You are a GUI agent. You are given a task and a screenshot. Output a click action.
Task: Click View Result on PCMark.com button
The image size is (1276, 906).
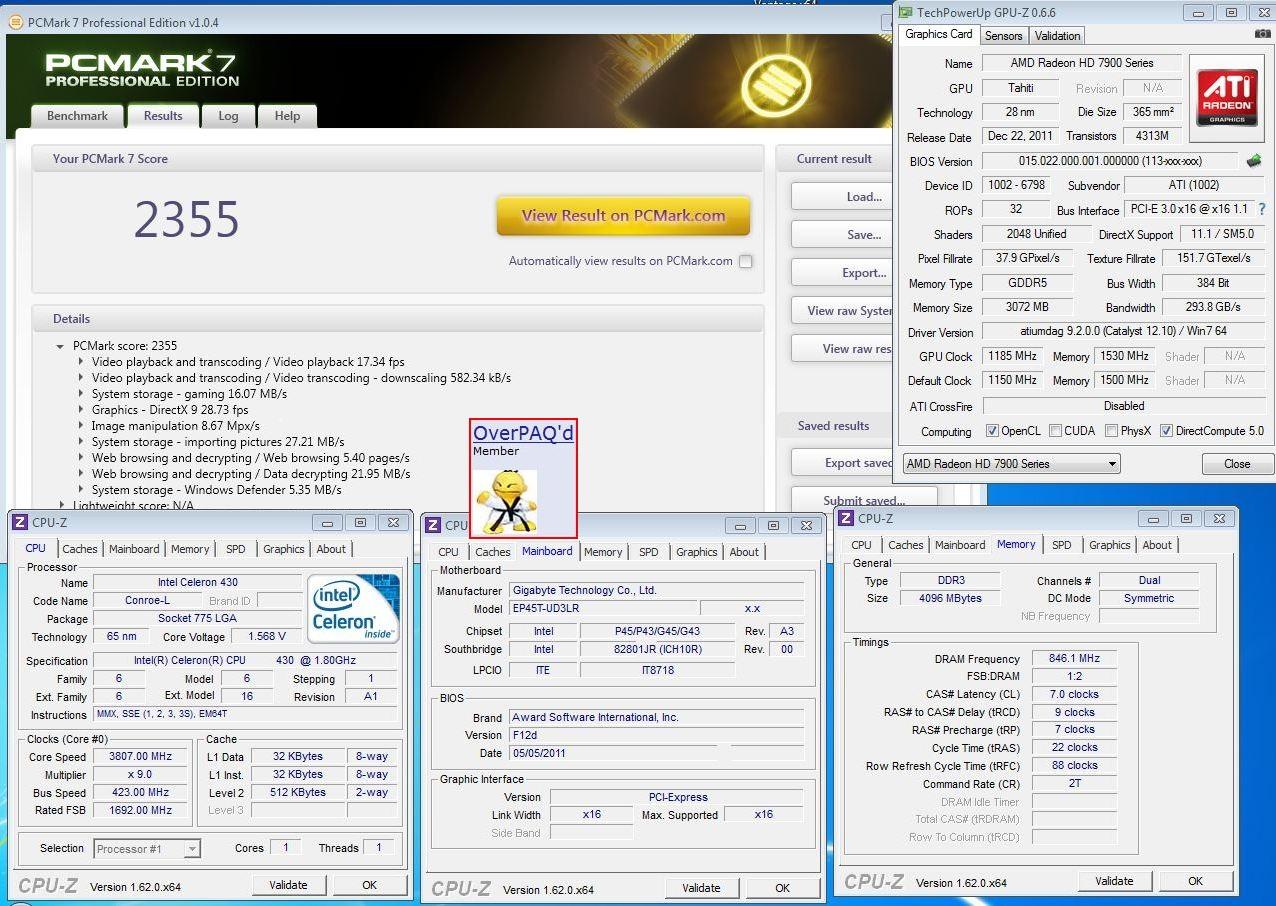click(623, 216)
